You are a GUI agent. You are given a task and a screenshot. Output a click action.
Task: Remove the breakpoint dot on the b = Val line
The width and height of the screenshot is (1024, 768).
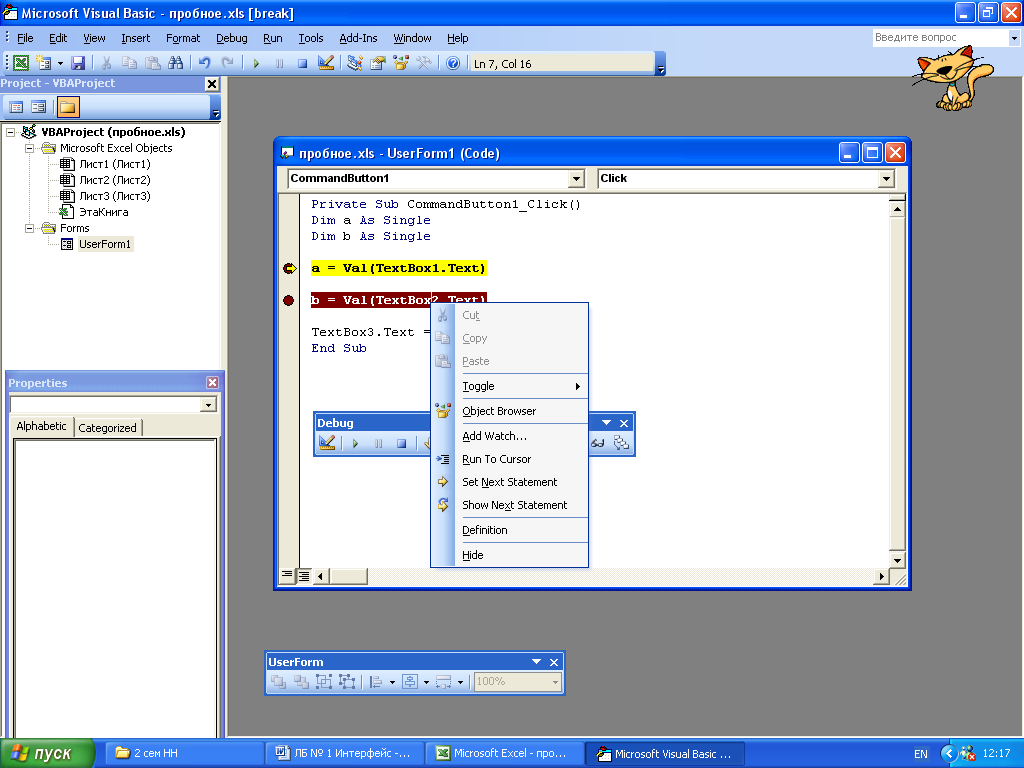[x=289, y=300]
